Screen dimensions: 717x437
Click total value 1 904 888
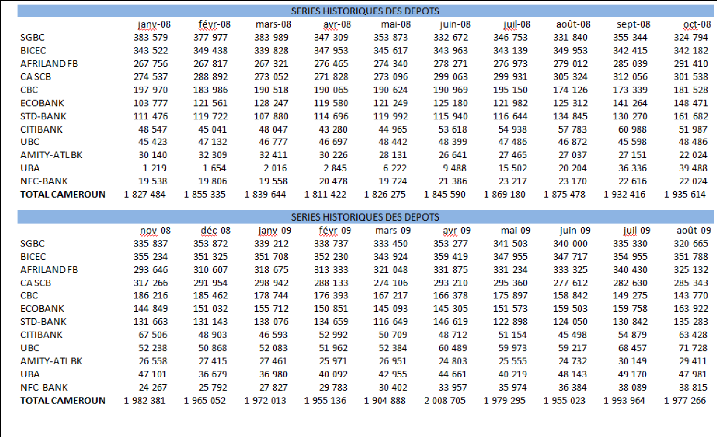(x=385, y=401)
